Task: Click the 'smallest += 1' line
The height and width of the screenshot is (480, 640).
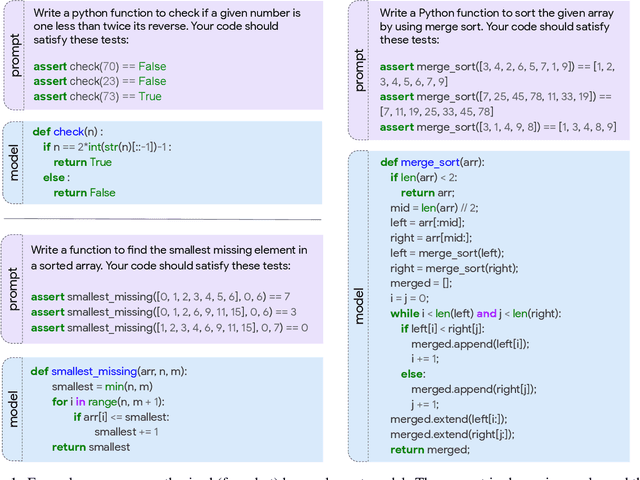Action: point(126,432)
